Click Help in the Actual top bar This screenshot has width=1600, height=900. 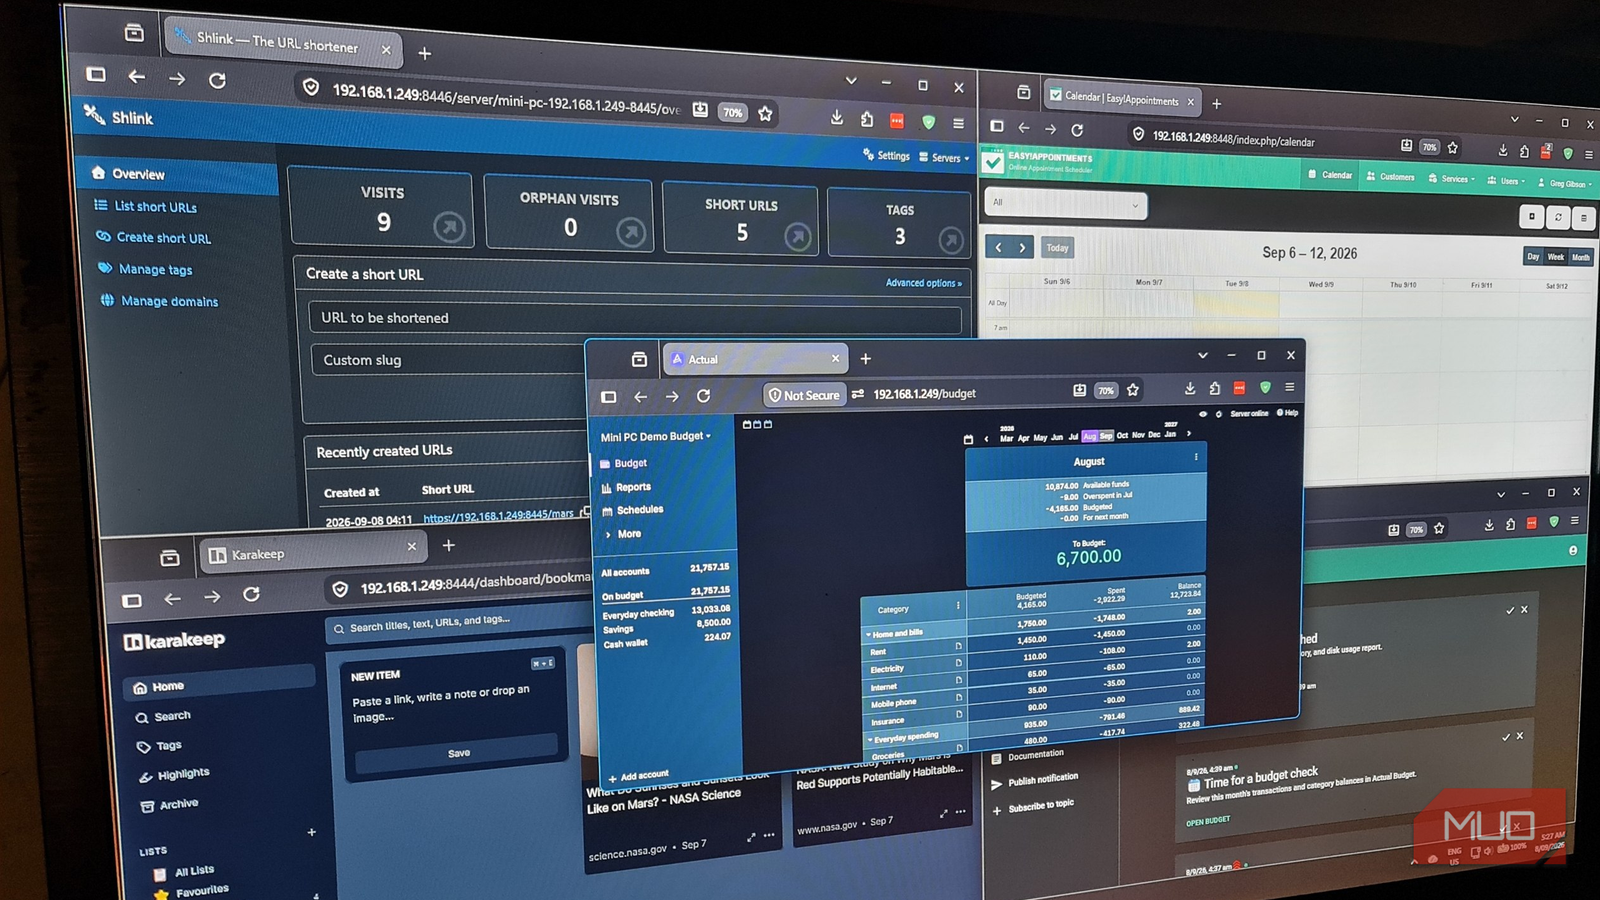pyautogui.click(x=1287, y=413)
